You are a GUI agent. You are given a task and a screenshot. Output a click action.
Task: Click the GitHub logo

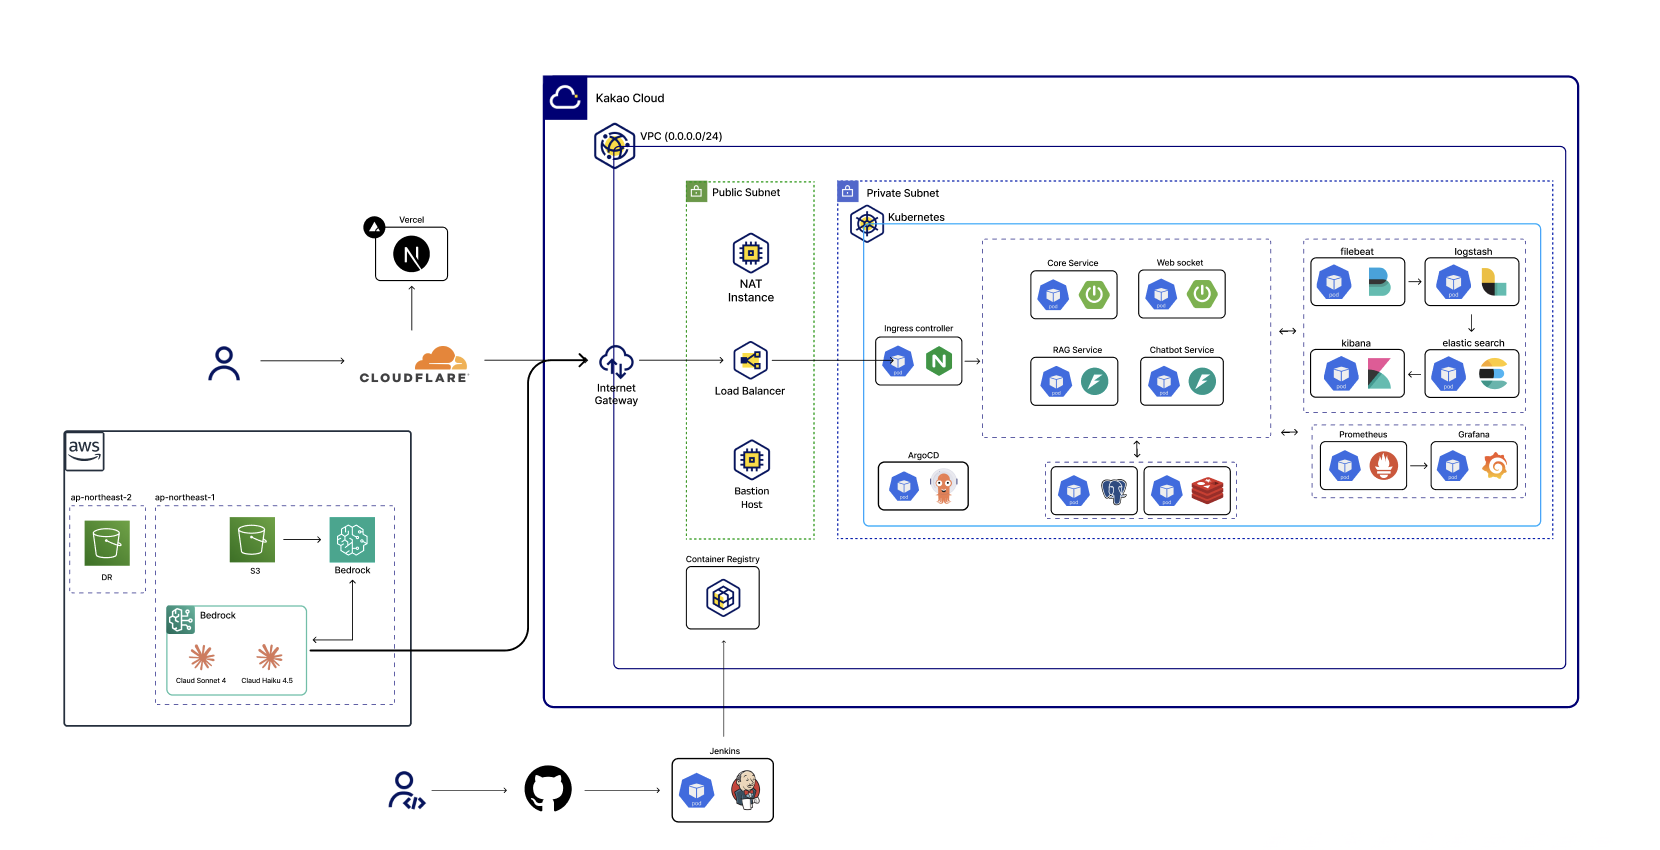click(548, 789)
